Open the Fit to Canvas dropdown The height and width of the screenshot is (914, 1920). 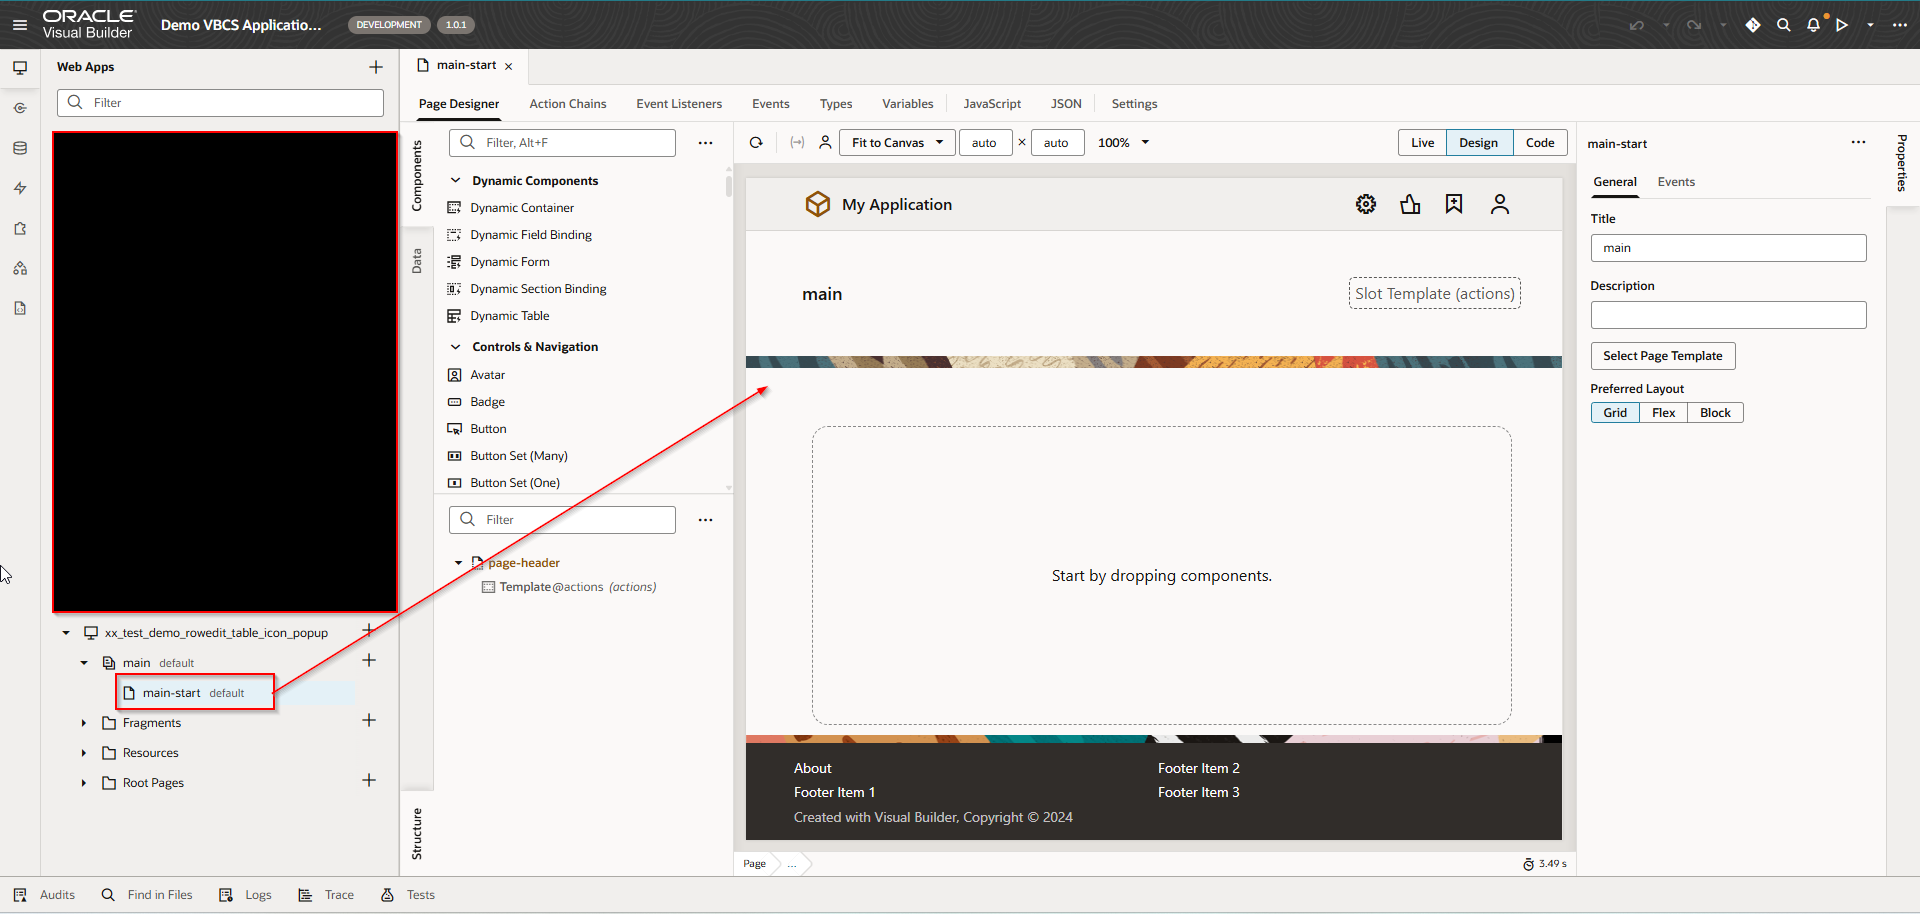point(897,143)
